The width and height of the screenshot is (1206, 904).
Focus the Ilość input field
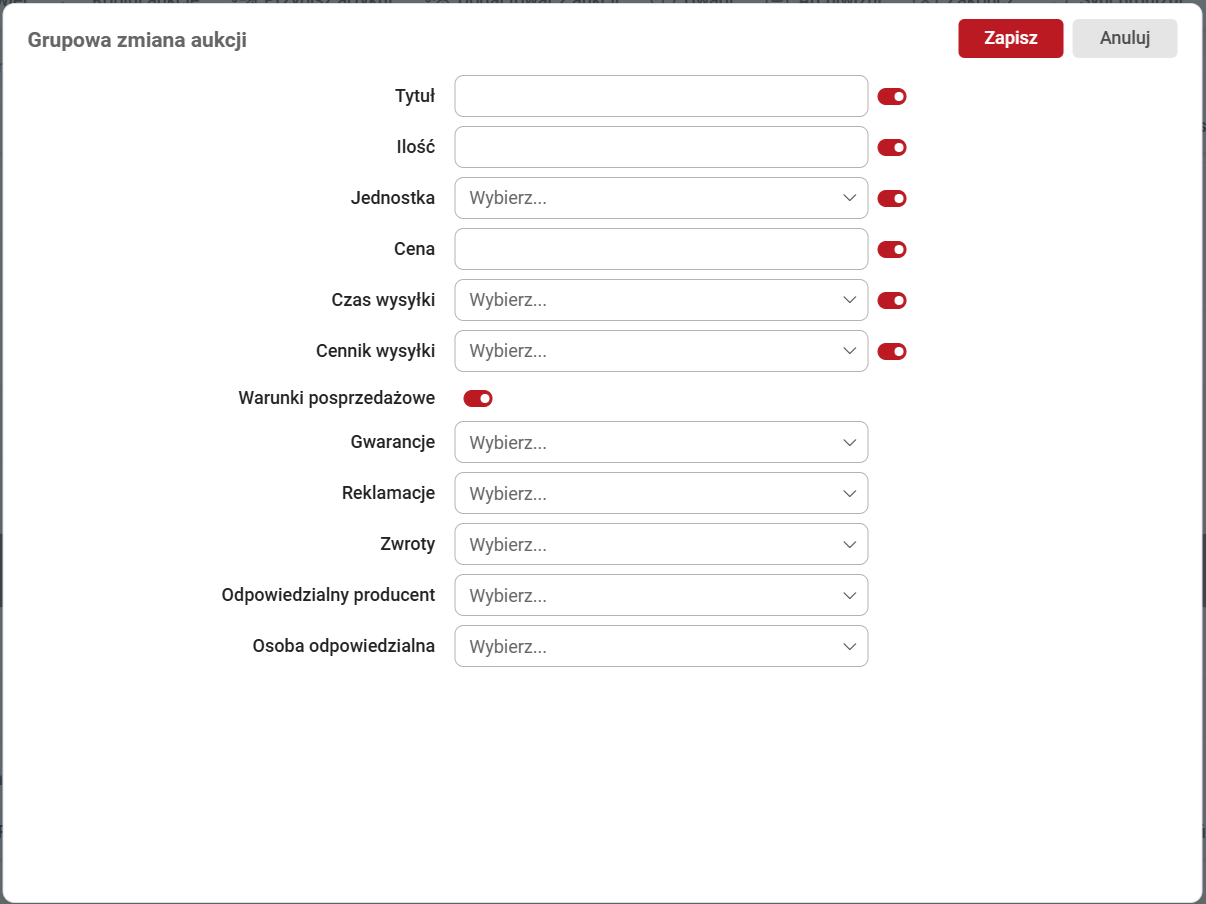tap(660, 148)
